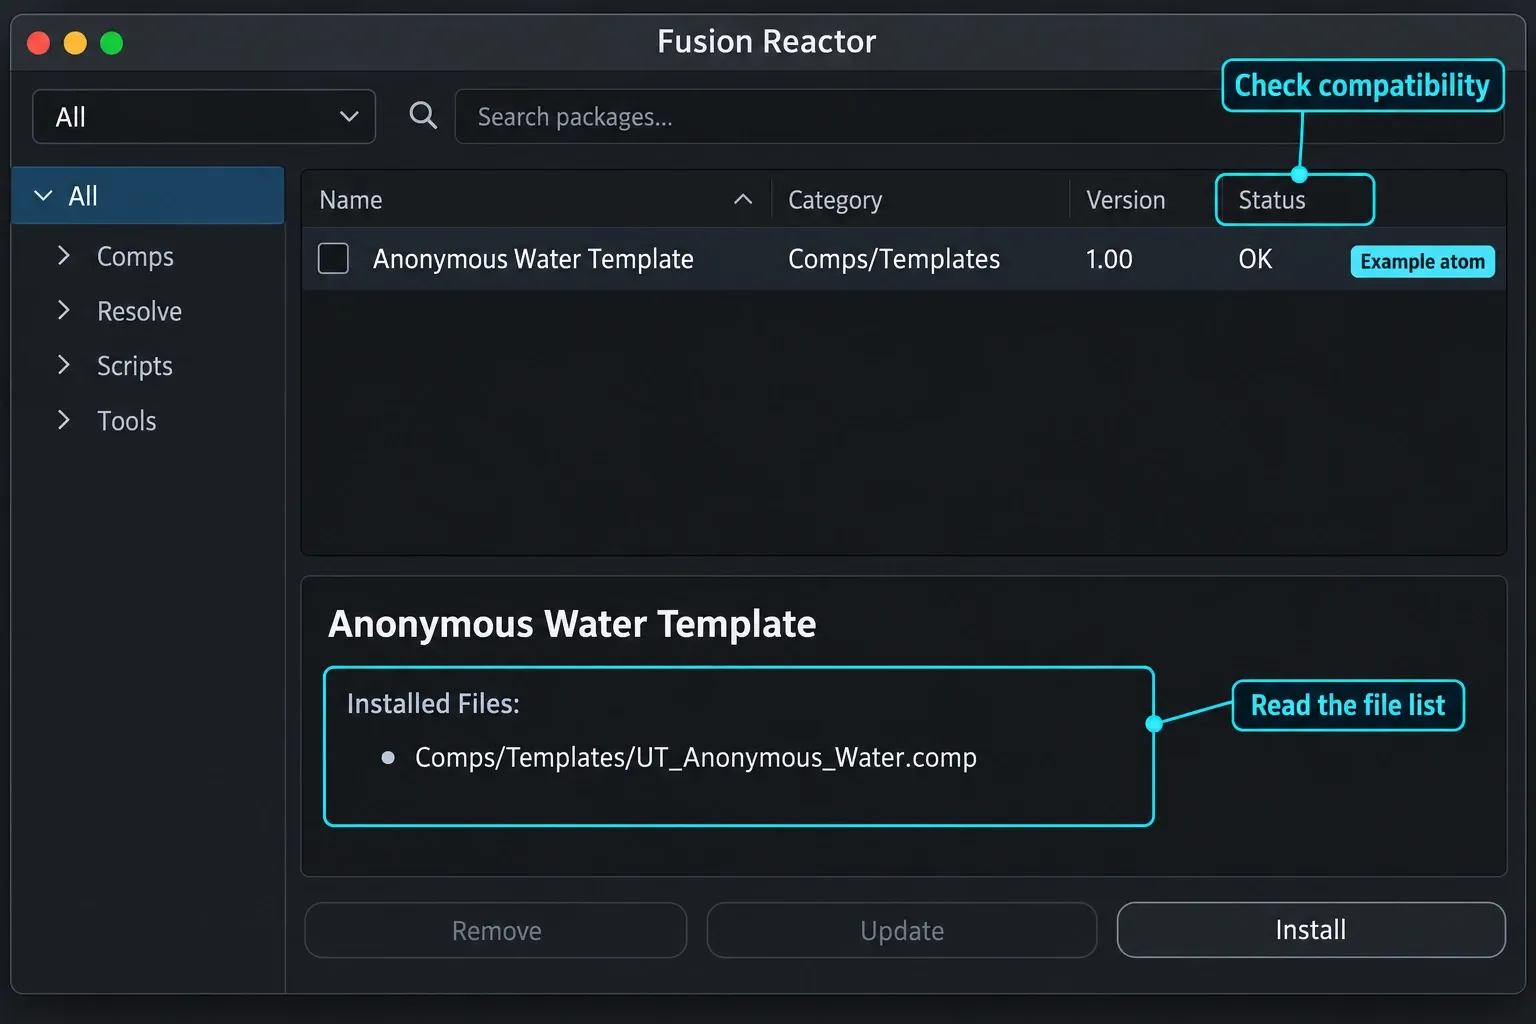Click the 1.00 version cell

click(x=1109, y=259)
